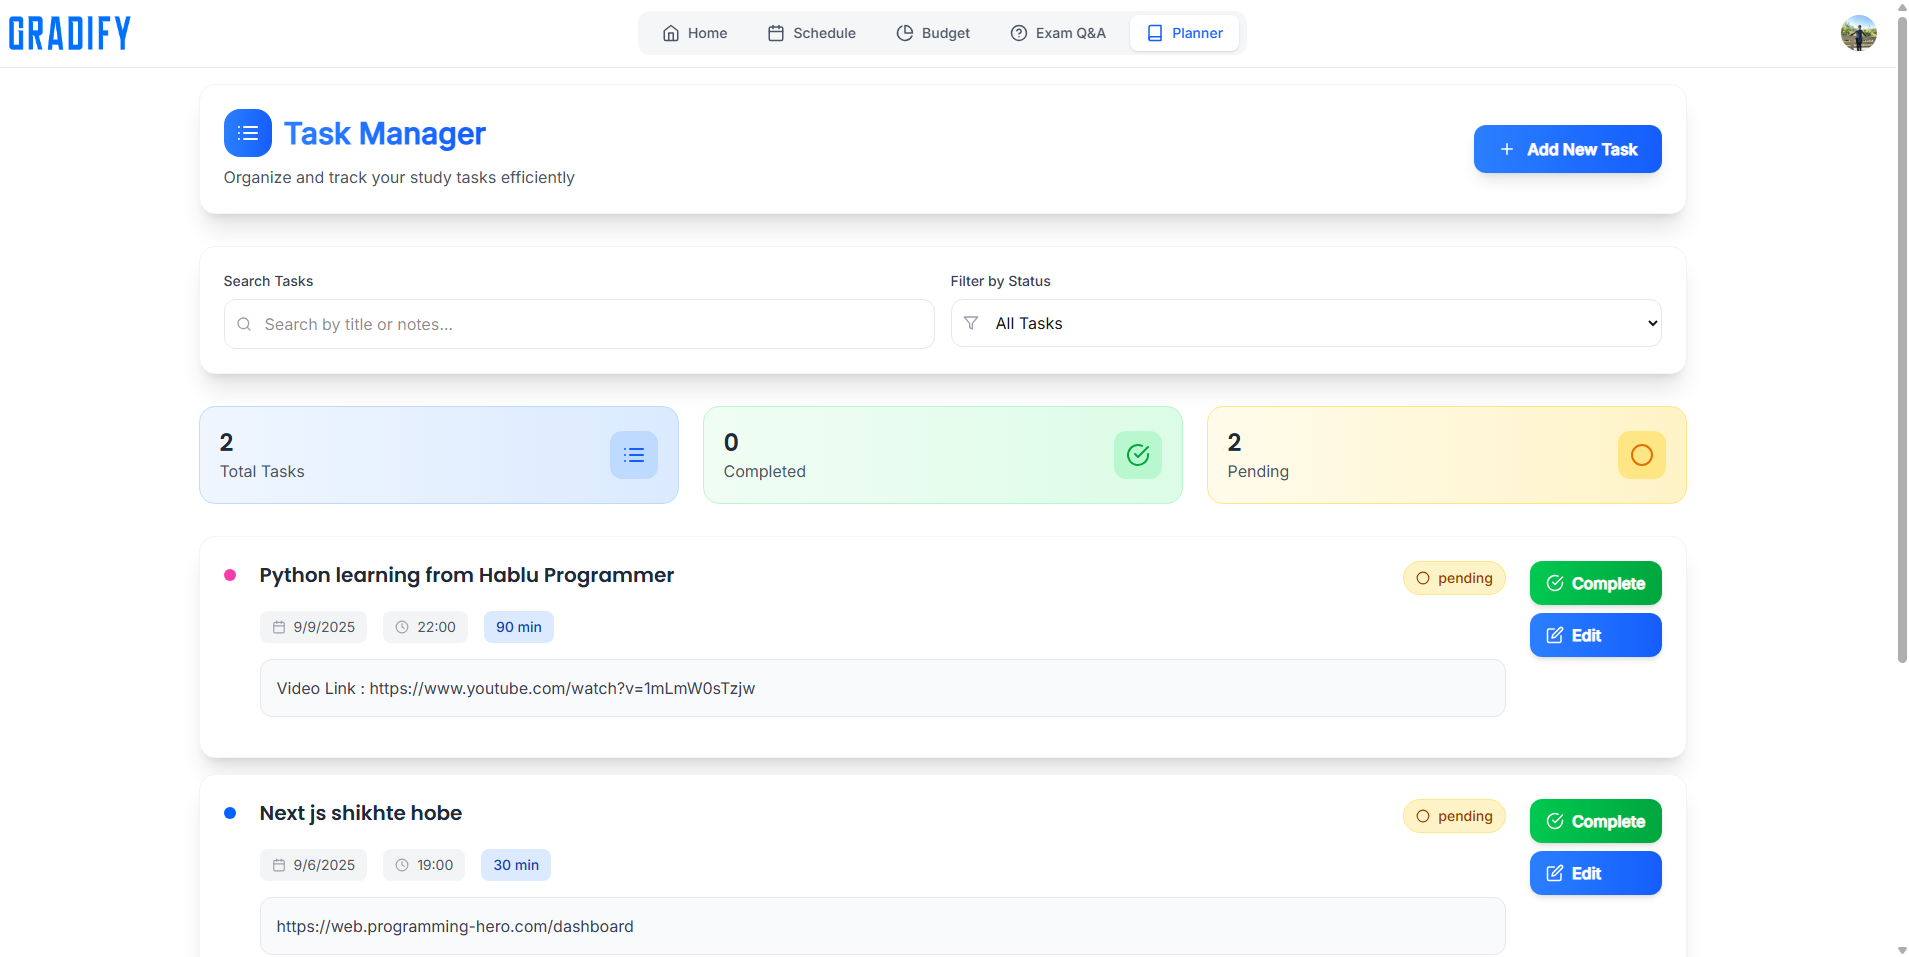Image resolution: width=1909 pixels, height=957 pixels.
Task: Focus the Search Tasks input field
Action: tap(579, 324)
